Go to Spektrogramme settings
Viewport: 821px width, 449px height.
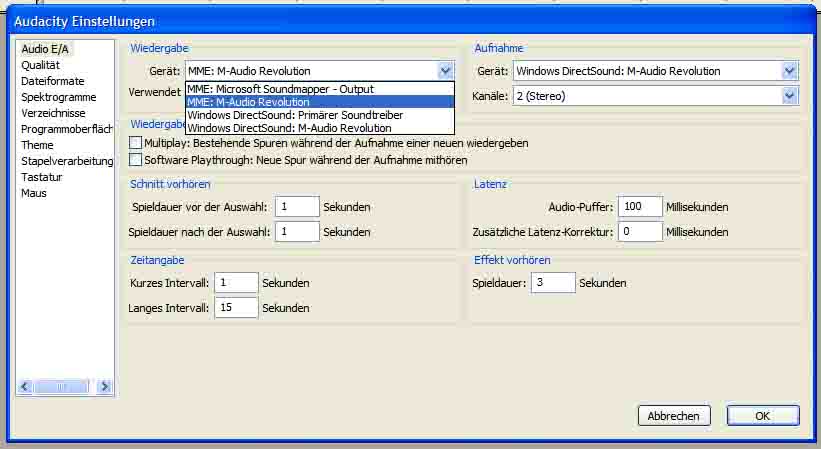[x=59, y=97]
